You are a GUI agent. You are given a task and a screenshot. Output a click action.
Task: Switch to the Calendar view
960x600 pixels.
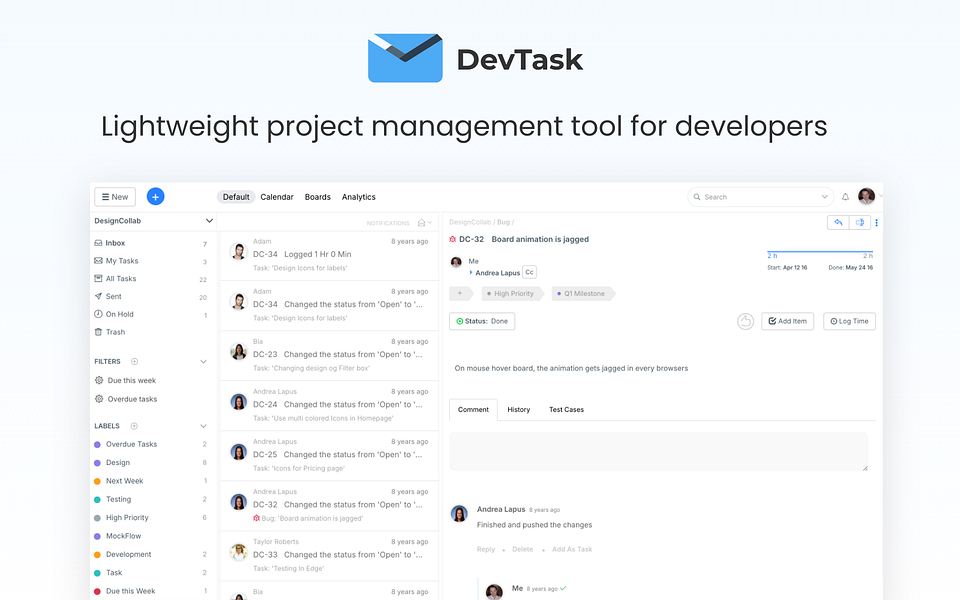(x=277, y=196)
